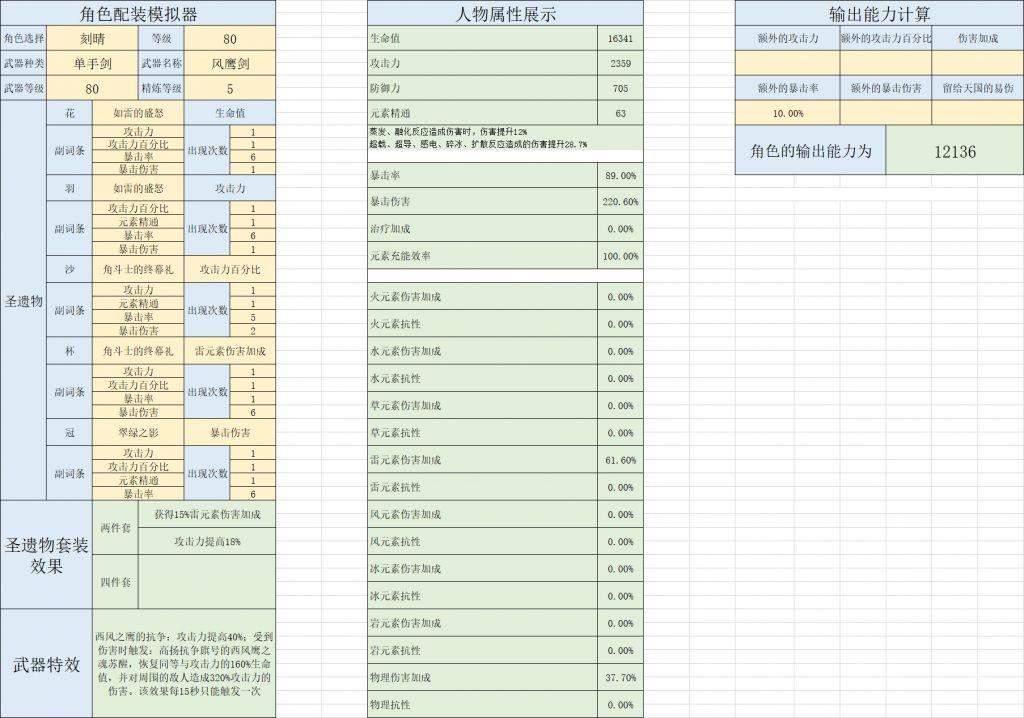Select the extra crit rate cell showing 10.00%

(x=788, y=113)
